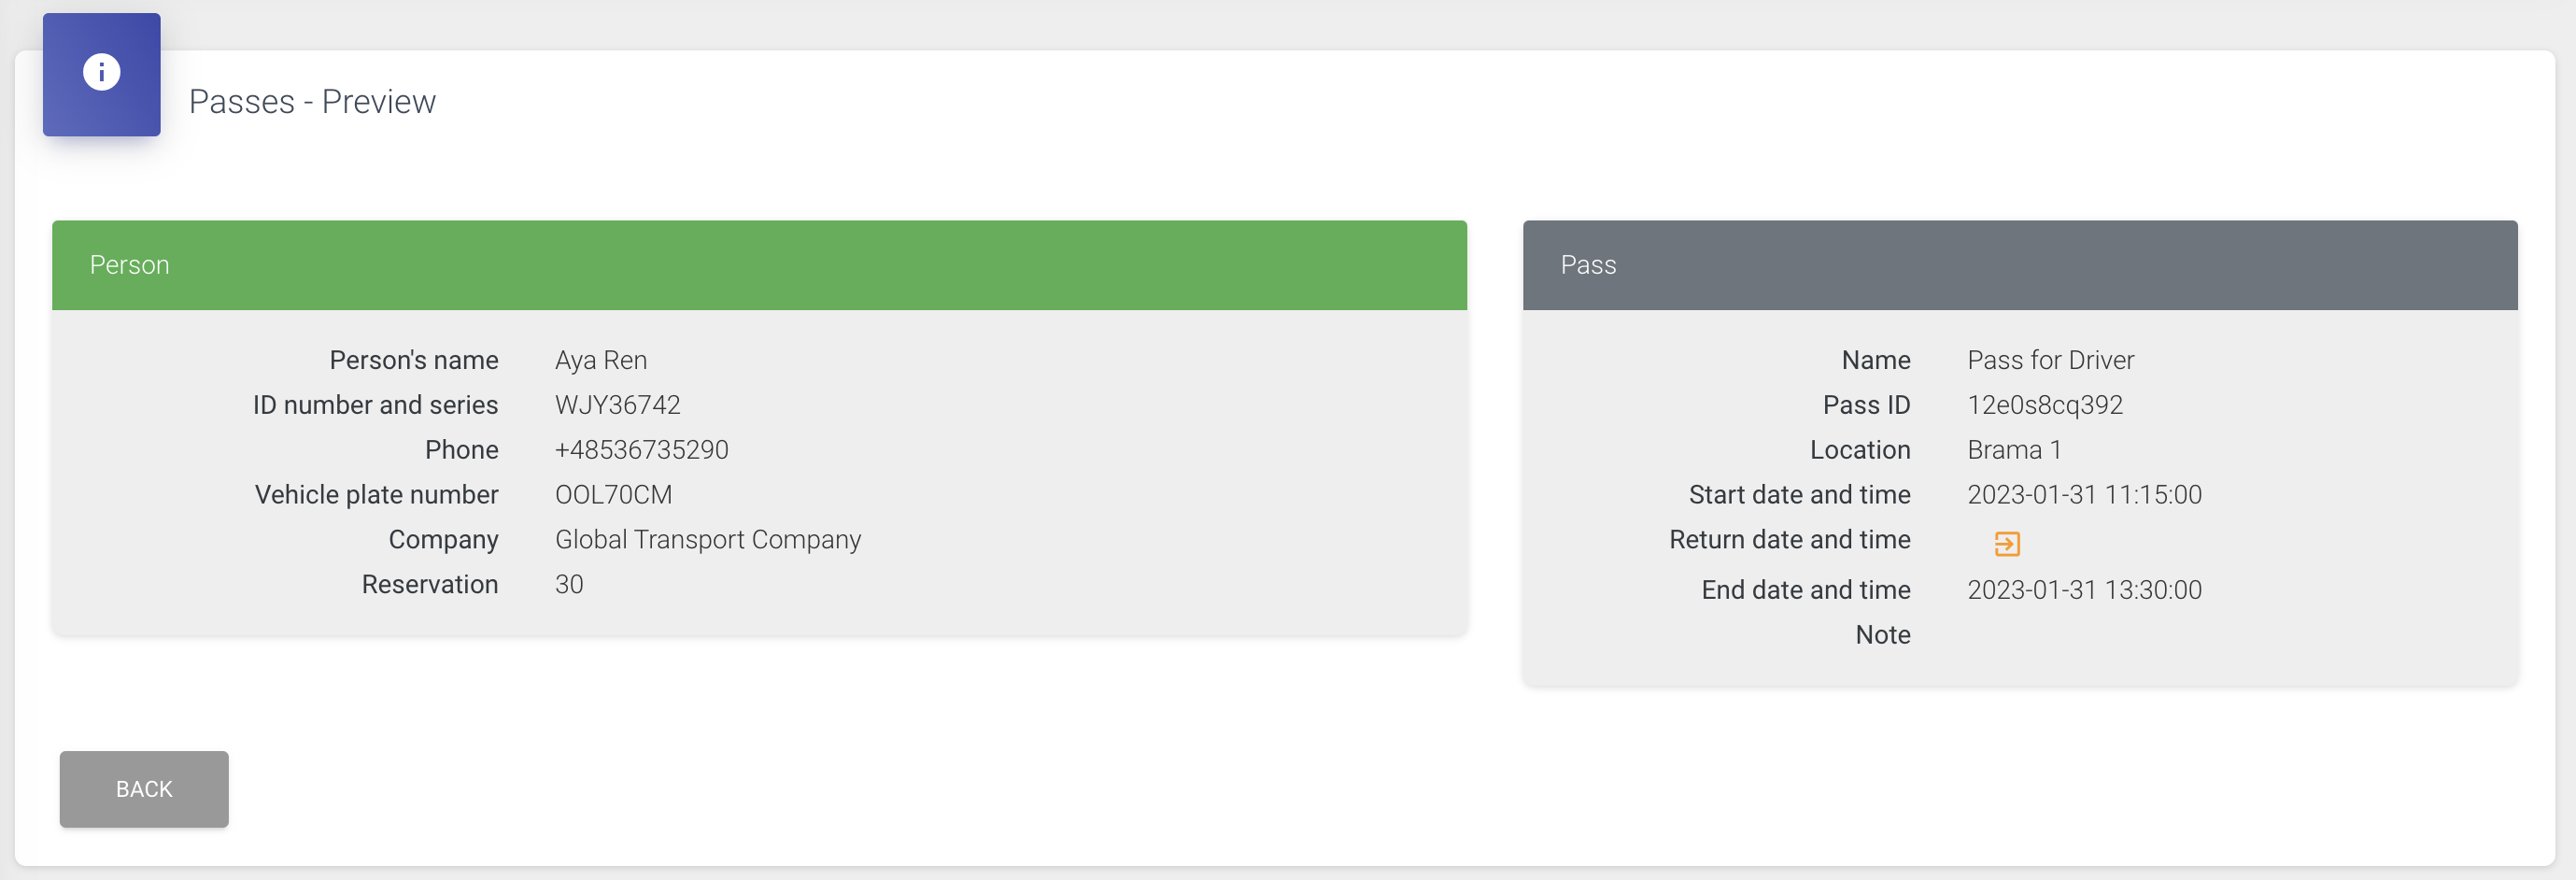The width and height of the screenshot is (2576, 880).
Task: Click the Passes - Preview page title
Action: [x=312, y=101]
